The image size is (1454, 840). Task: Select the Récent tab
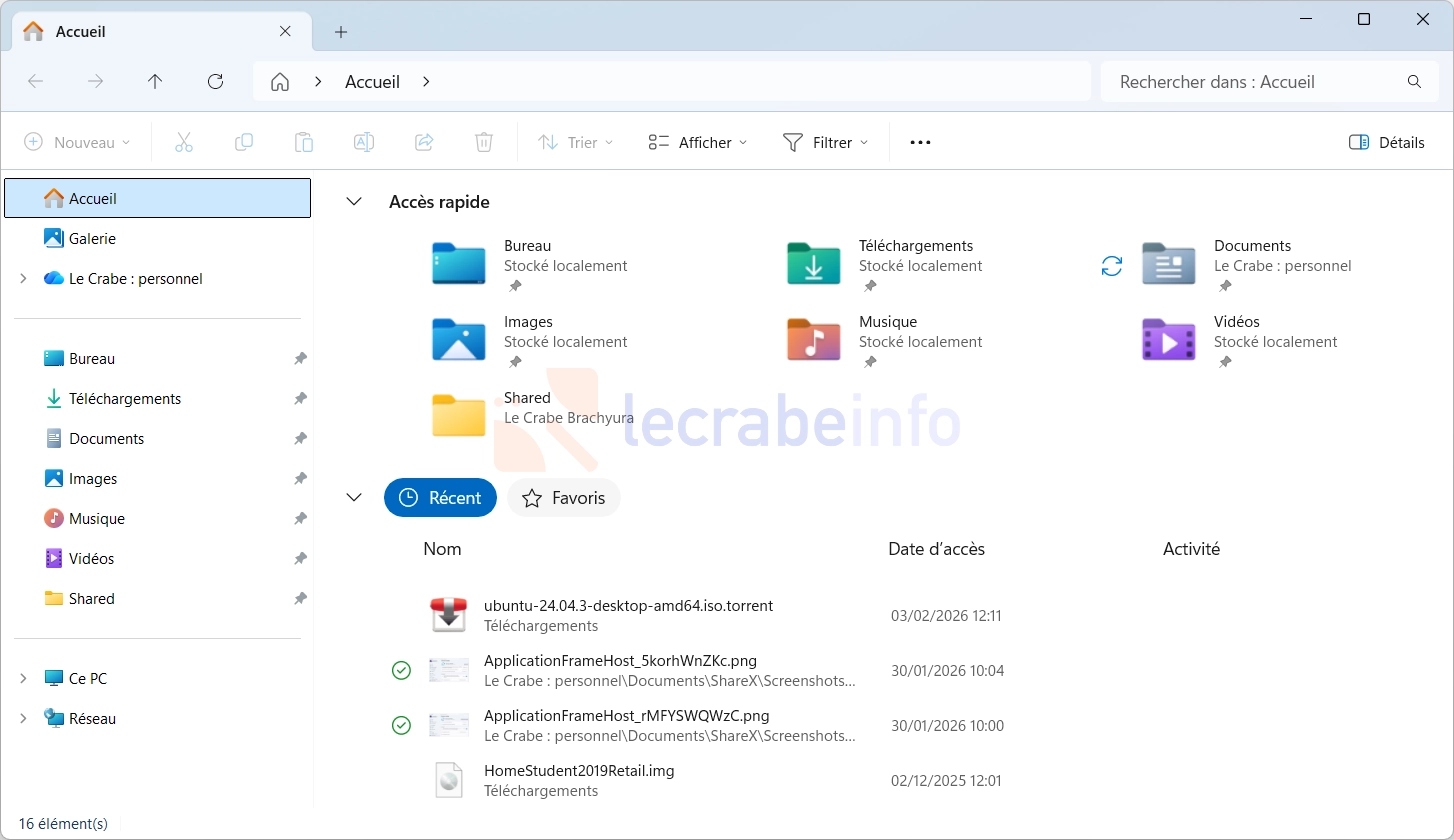(x=440, y=498)
